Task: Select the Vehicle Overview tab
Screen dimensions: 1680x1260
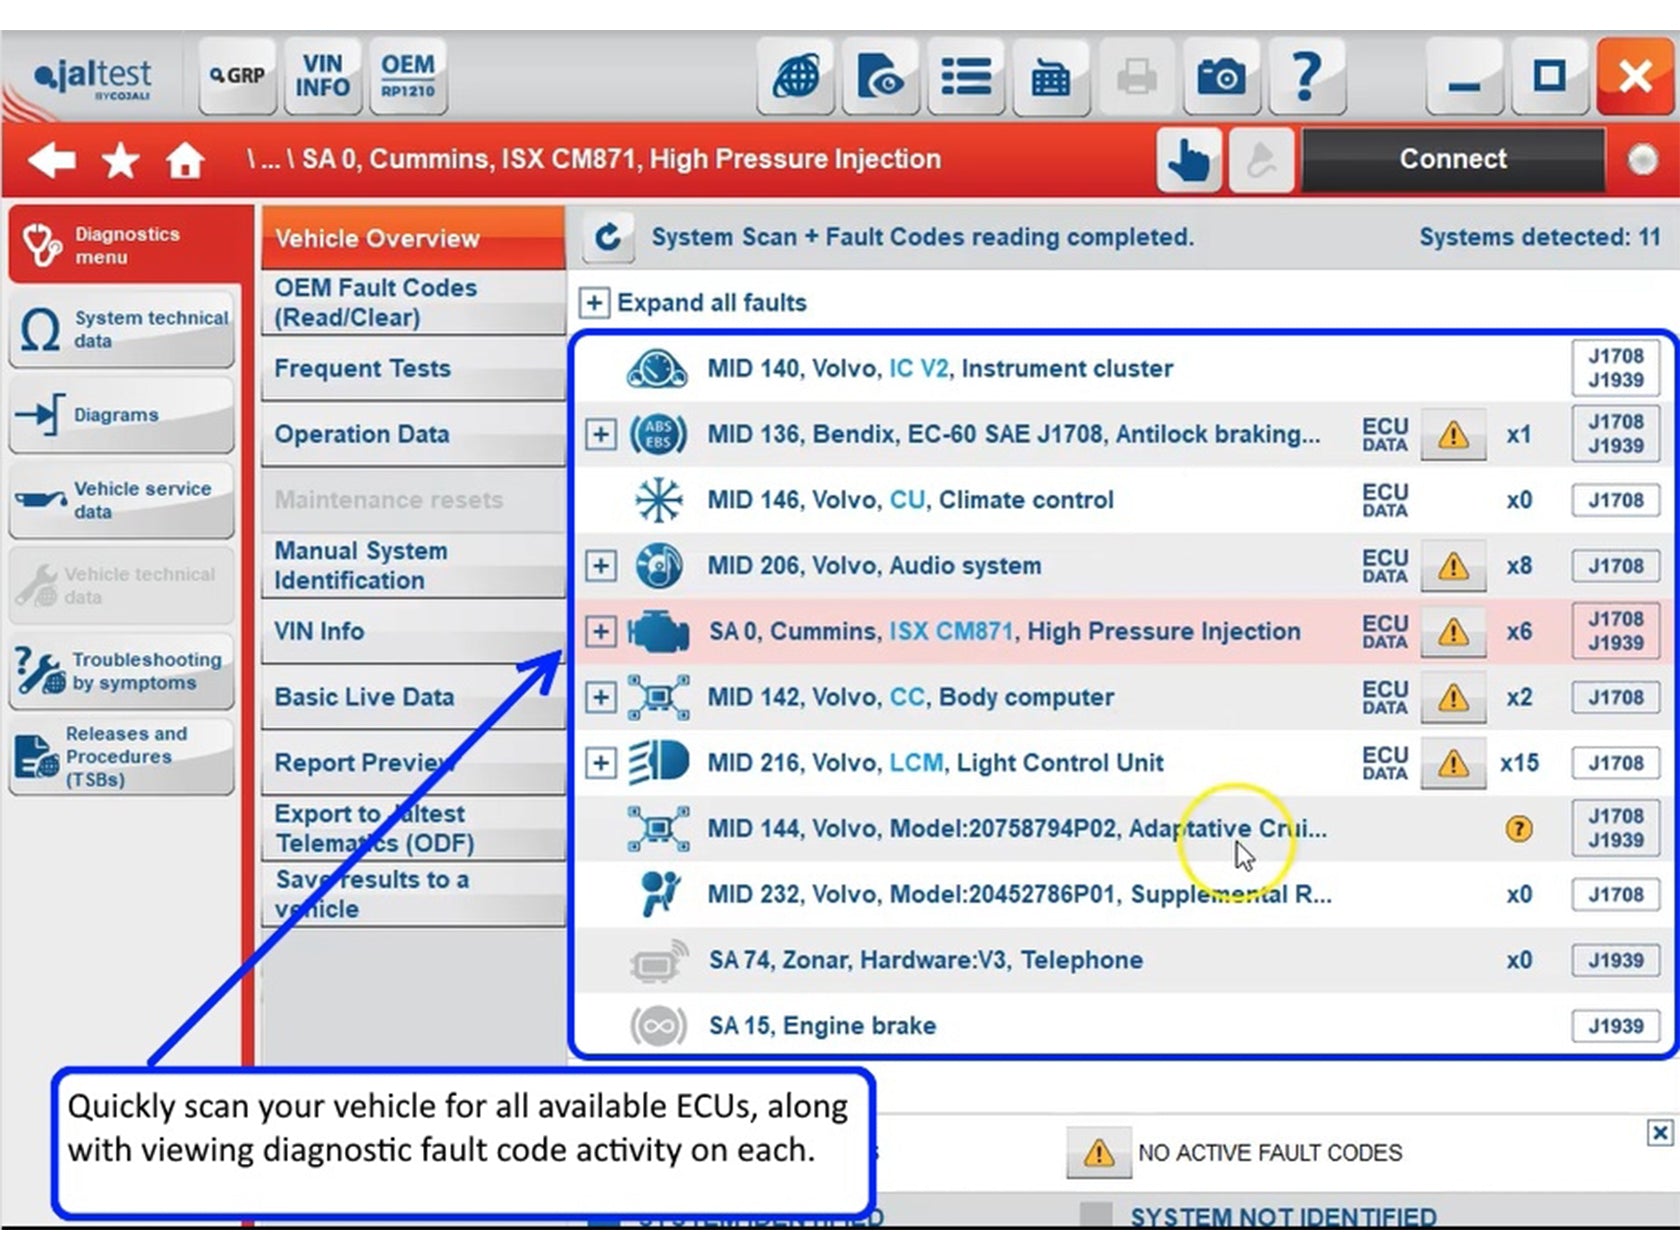Action: point(413,238)
